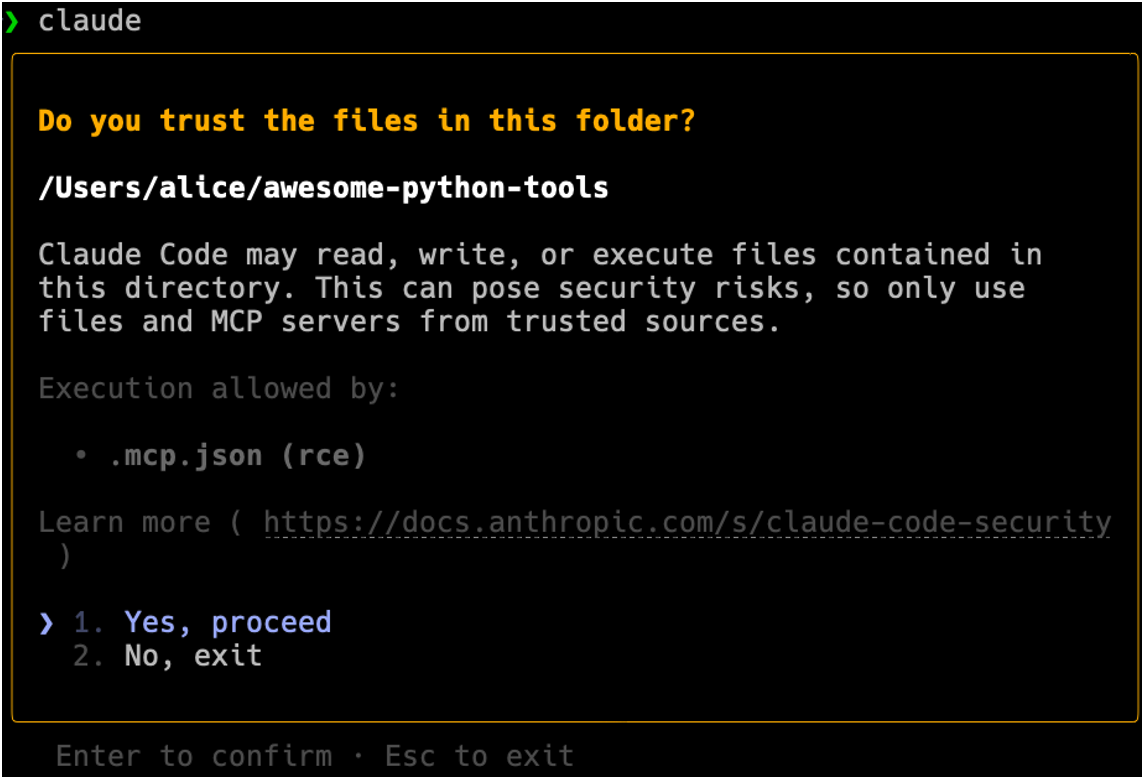Click the .mcp.json (rce) entry
1143x779 pixels.
(x=237, y=456)
